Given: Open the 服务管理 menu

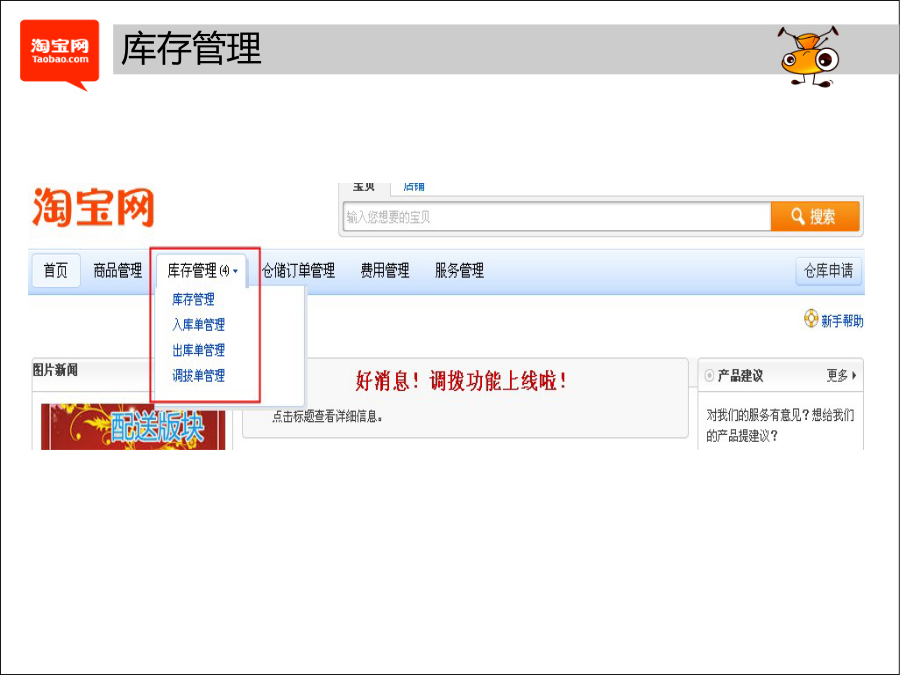Looking at the screenshot, I should pos(459,270).
